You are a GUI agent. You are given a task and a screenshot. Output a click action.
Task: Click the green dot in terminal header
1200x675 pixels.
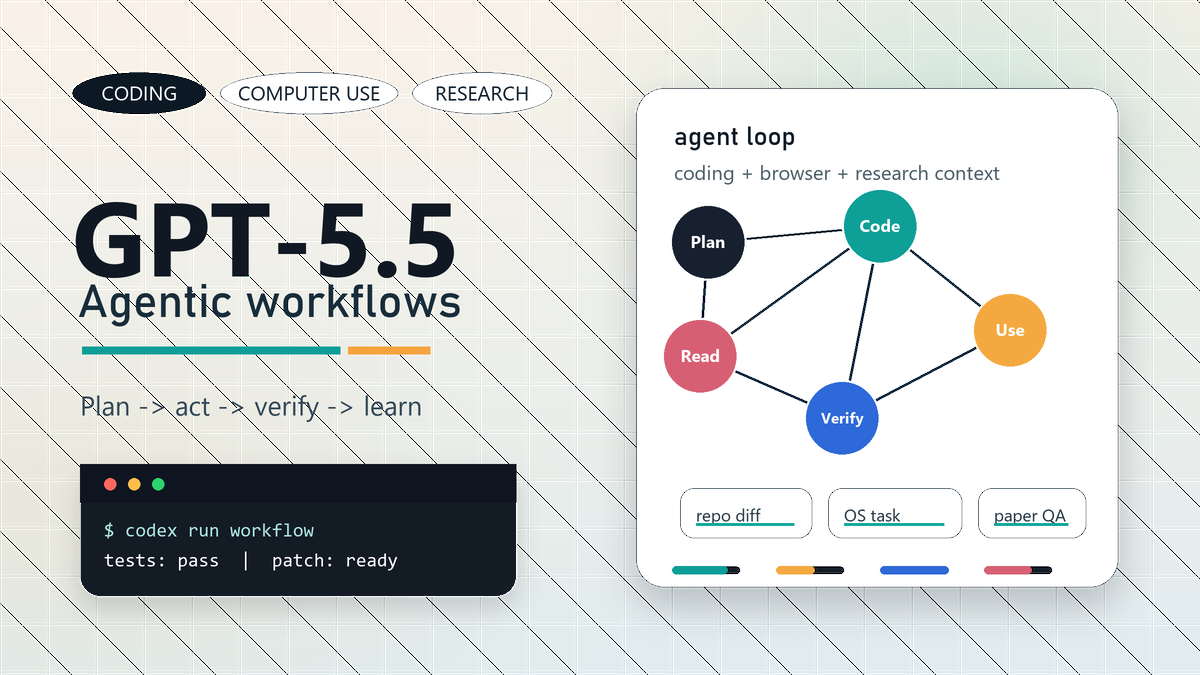158,485
